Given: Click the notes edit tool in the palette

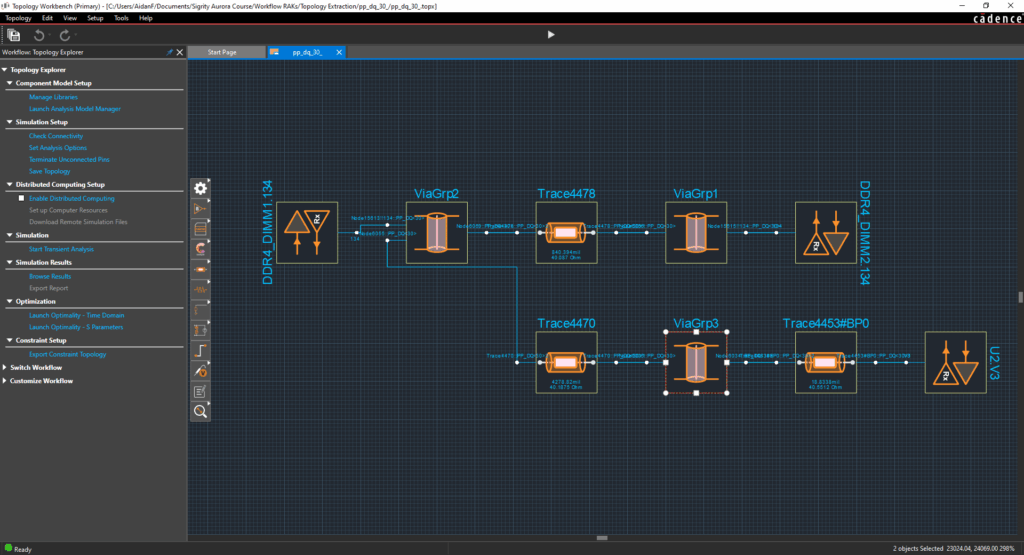Looking at the screenshot, I should click(200, 391).
